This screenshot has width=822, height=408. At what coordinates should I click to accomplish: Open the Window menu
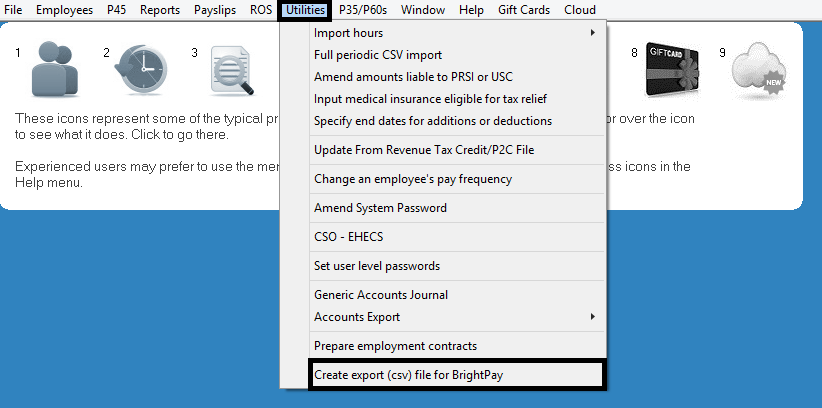click(423, 10)
